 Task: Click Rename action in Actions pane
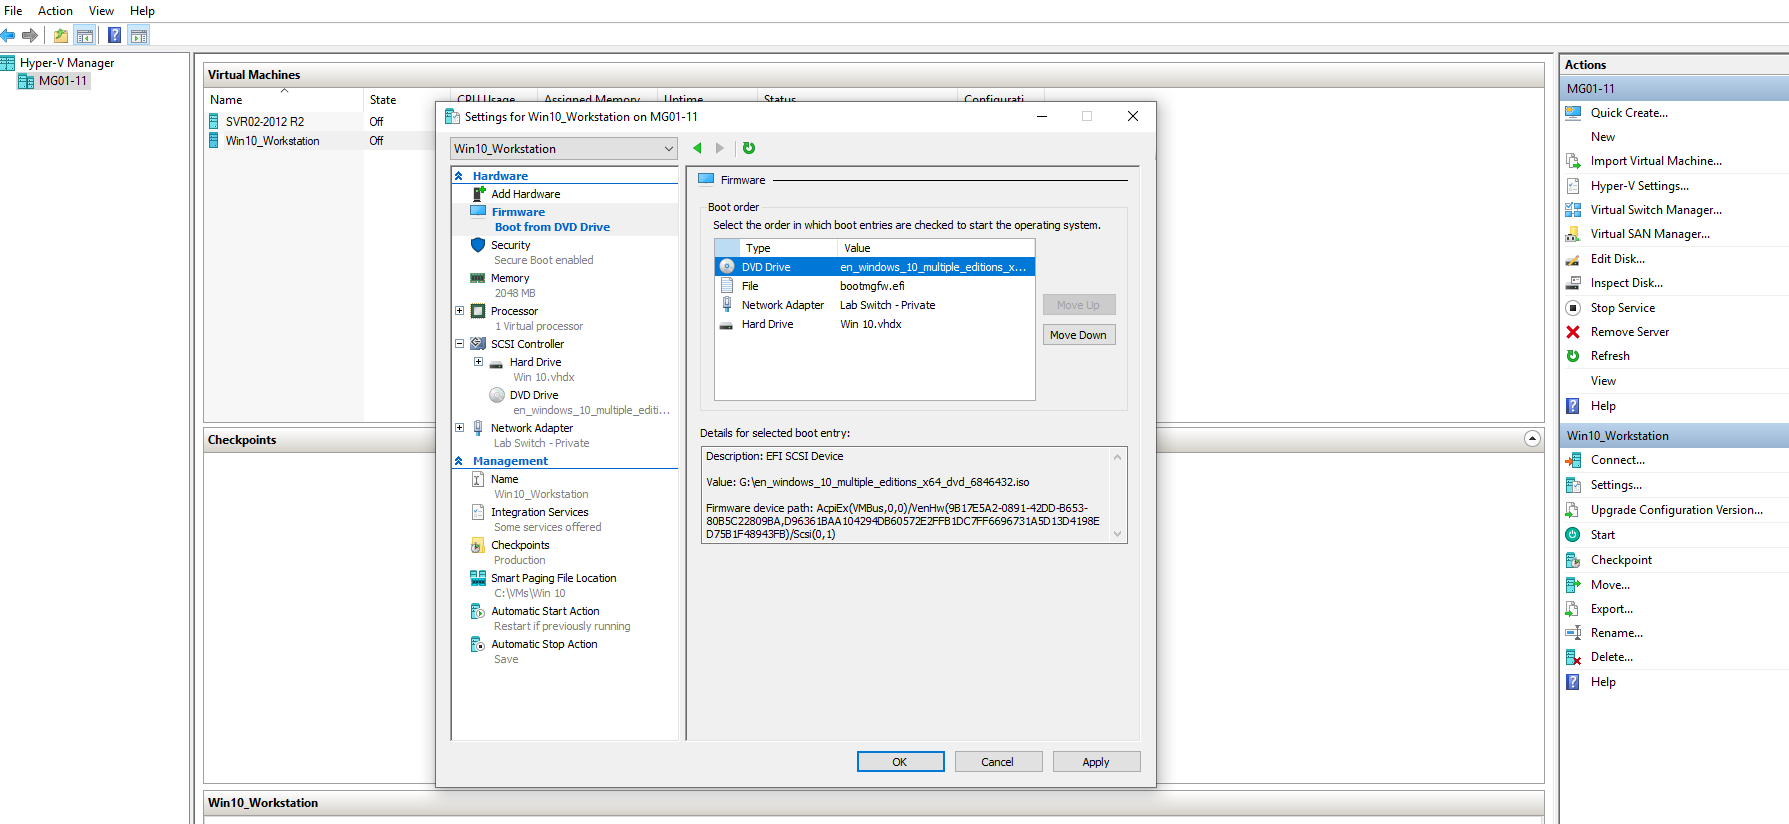1616,633
